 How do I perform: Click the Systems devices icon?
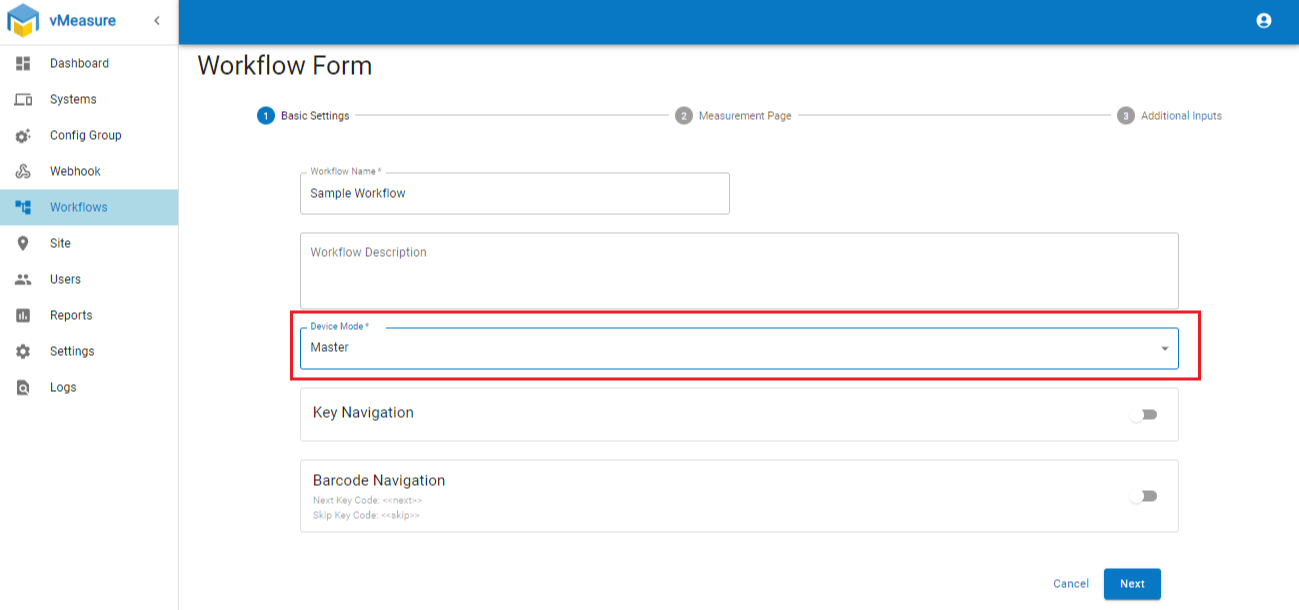(x=23, y=99)
